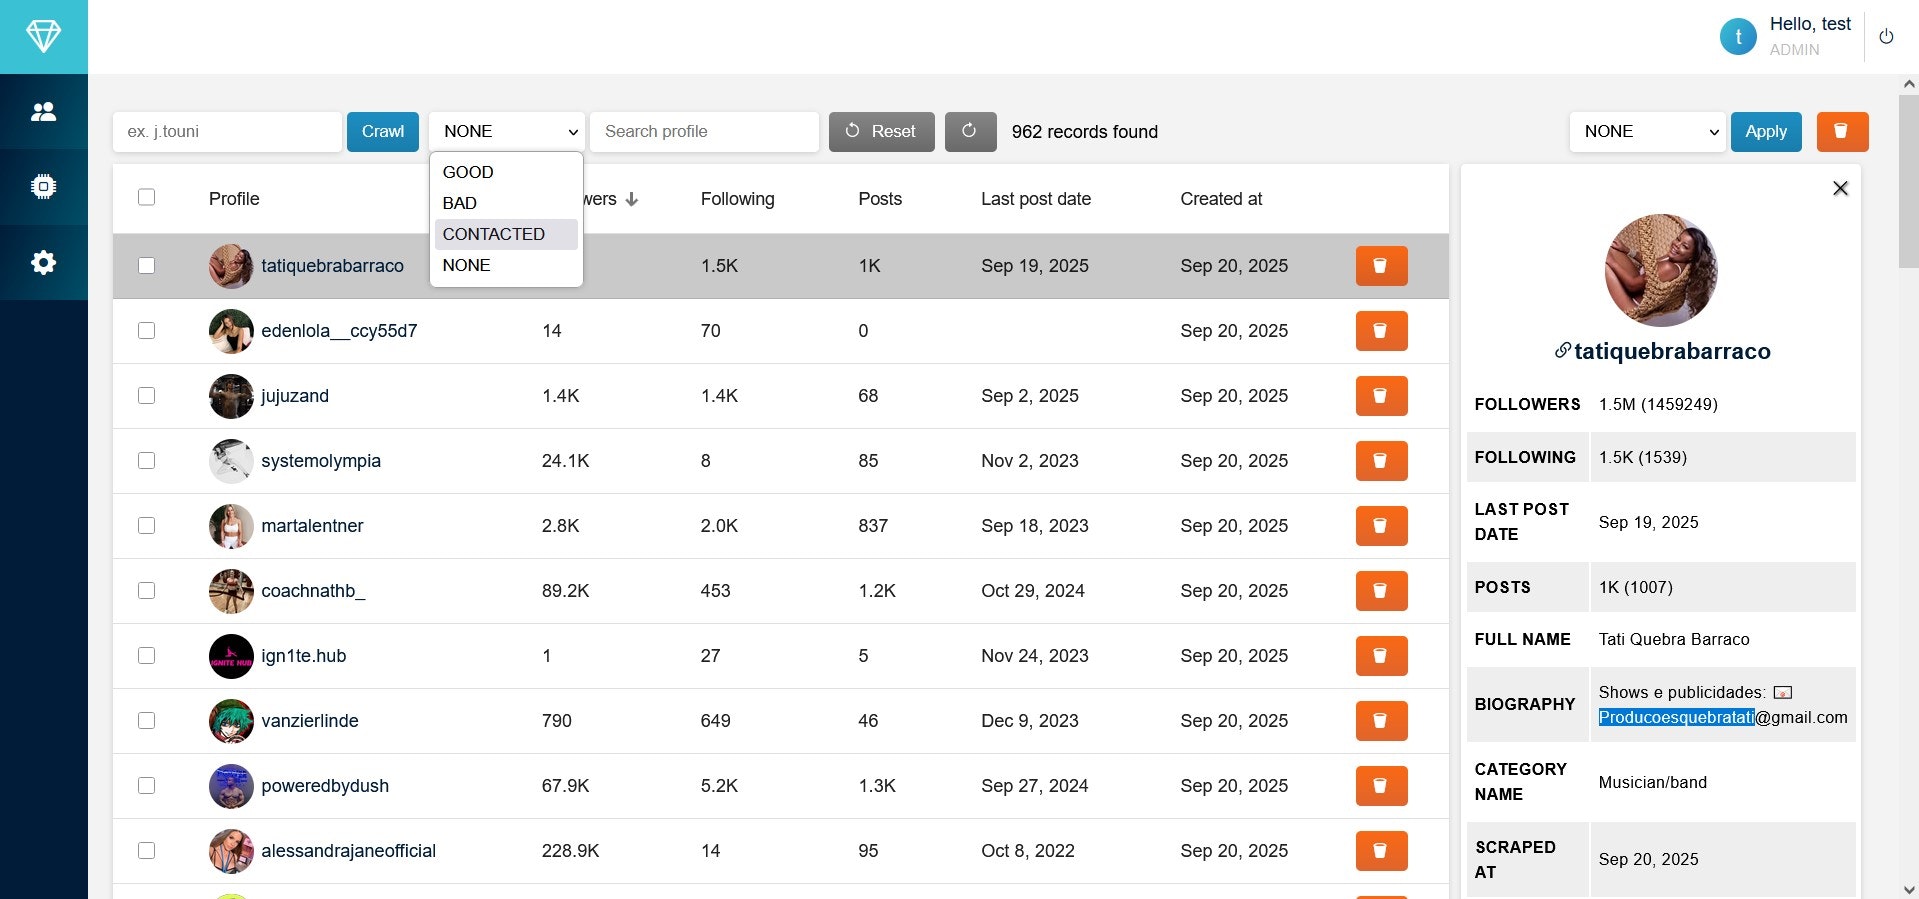
Task: Open the NONE dropdown beside Apply
Action: (1647, 131)
